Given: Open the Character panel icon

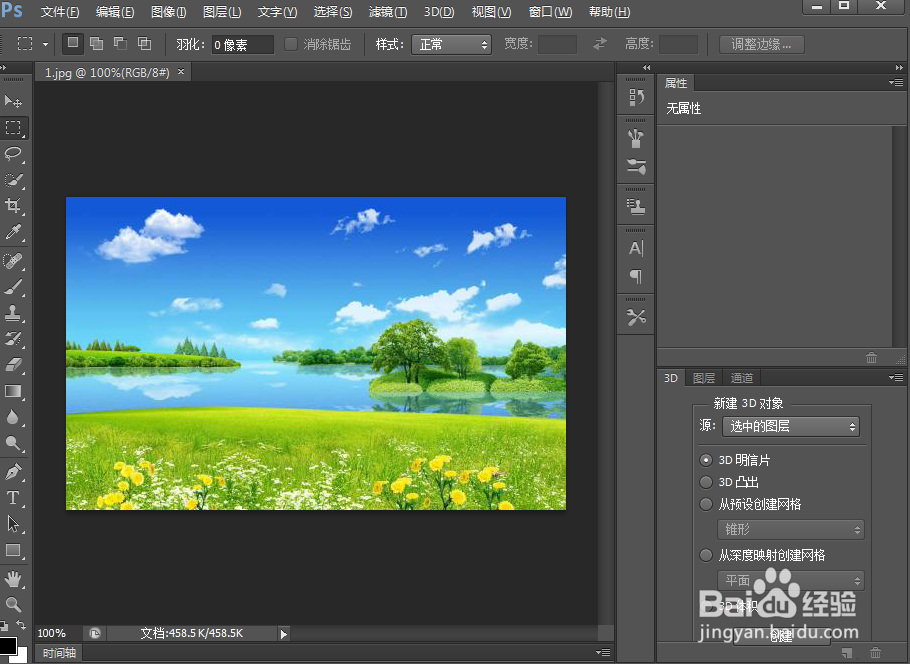Looking at the screenshot, I should [636, 248].
